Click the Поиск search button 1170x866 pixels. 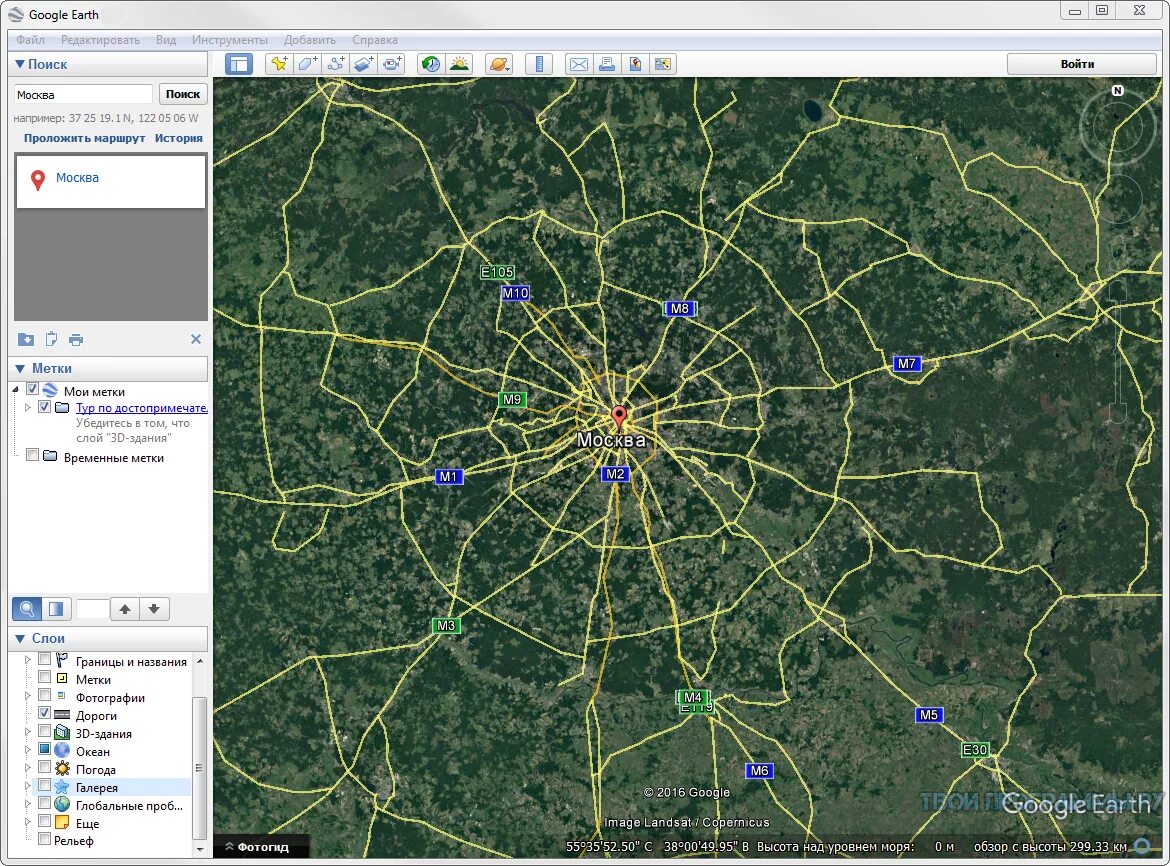[183, 94]
